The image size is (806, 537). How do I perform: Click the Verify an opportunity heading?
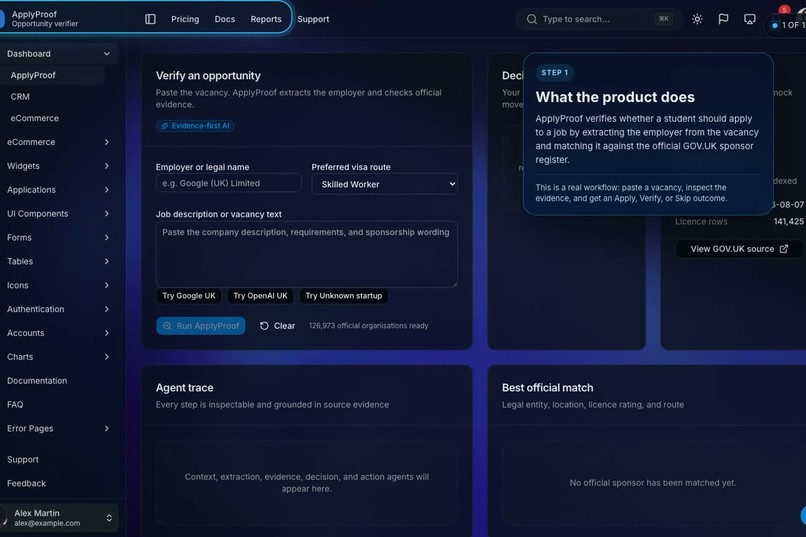pos(208,76)
